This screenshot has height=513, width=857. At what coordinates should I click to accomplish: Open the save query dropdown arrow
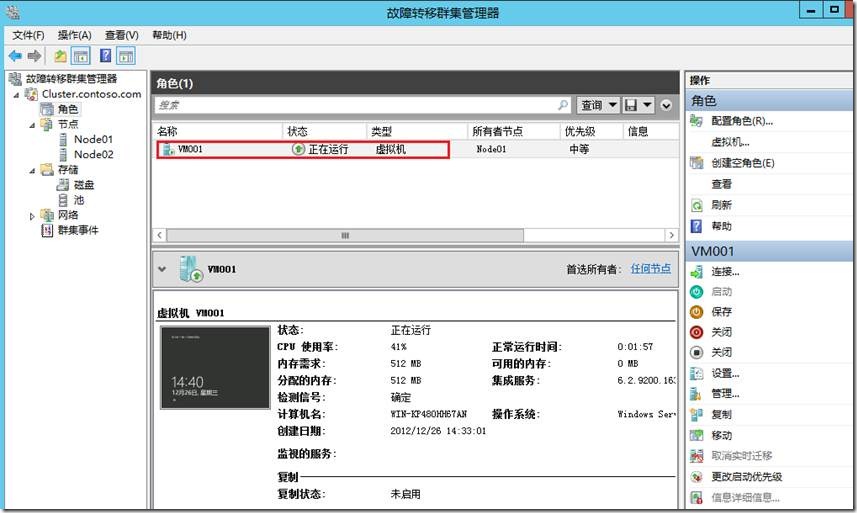(x=647, y=105)
